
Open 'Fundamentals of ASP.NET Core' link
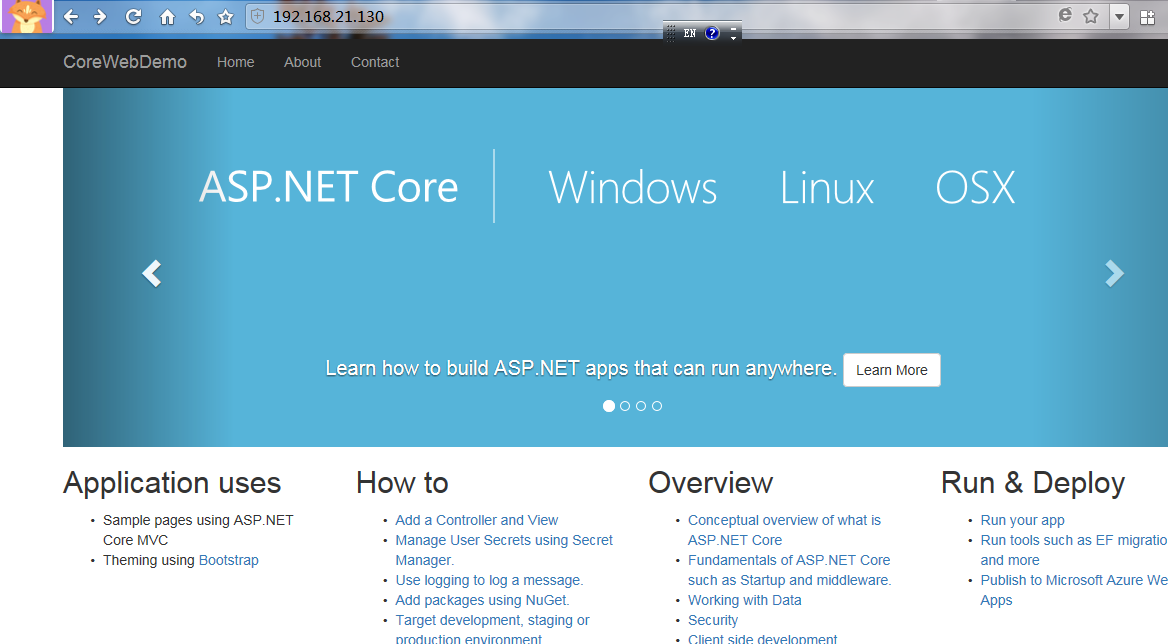point(790,570)
